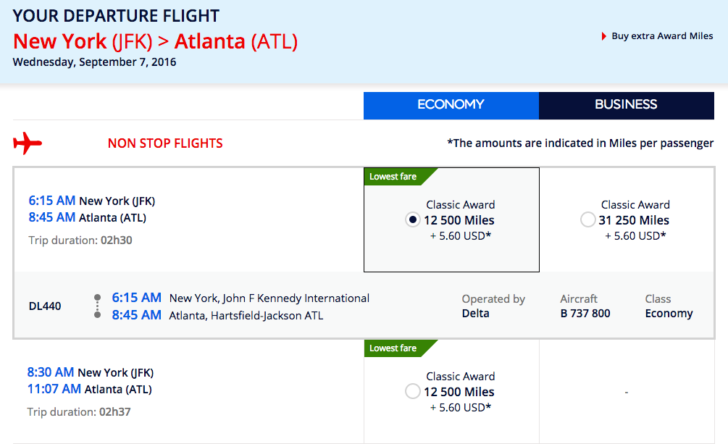Click the red arrow beside Buy extra Award Miles
728x444 pixels.
604,36
